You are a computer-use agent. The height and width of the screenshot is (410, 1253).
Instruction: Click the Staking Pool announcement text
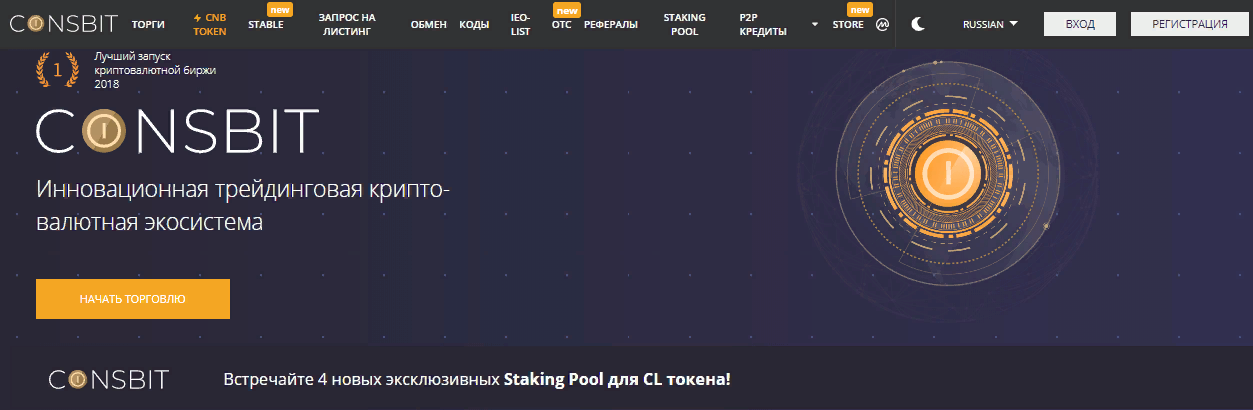(477, 380)
